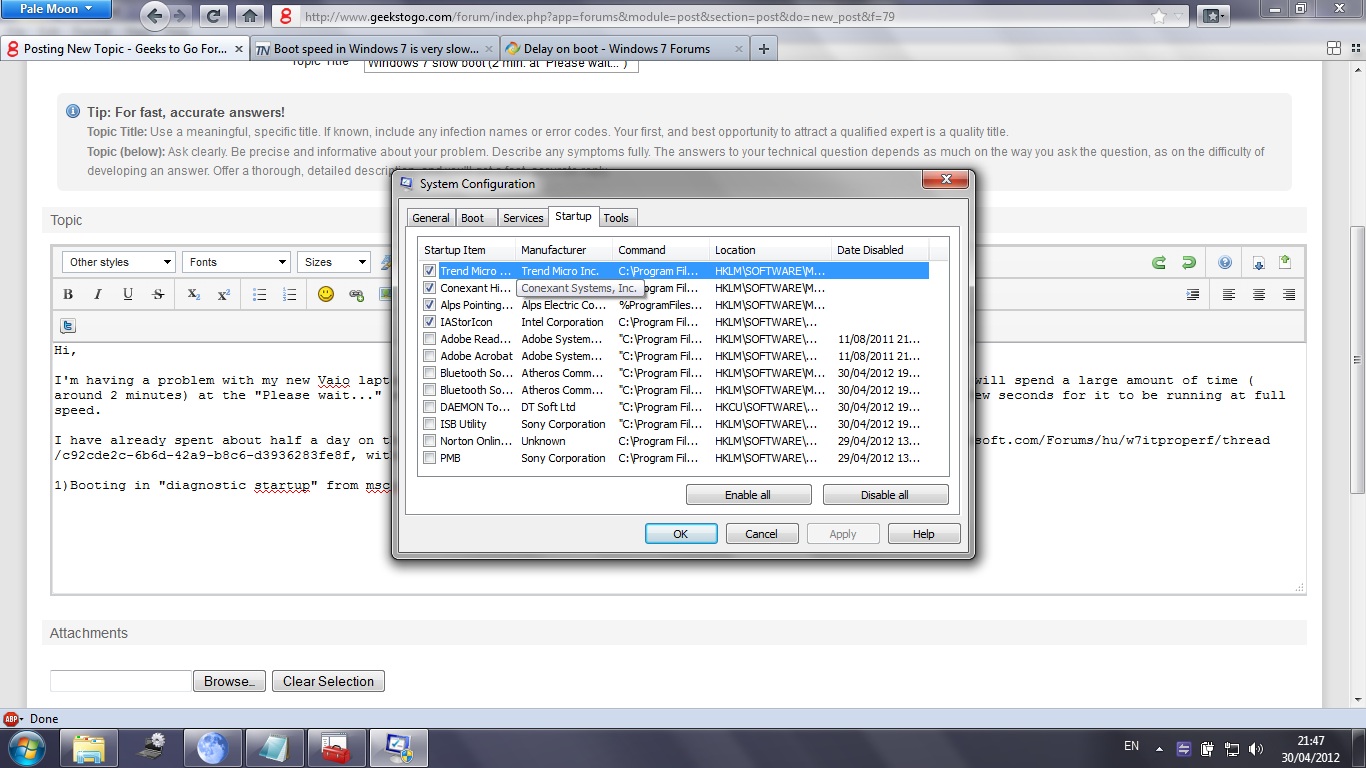Open Windows Explorer from the taskbar
This screenshot has width=1366, height=768.
(x=89, y=748)
